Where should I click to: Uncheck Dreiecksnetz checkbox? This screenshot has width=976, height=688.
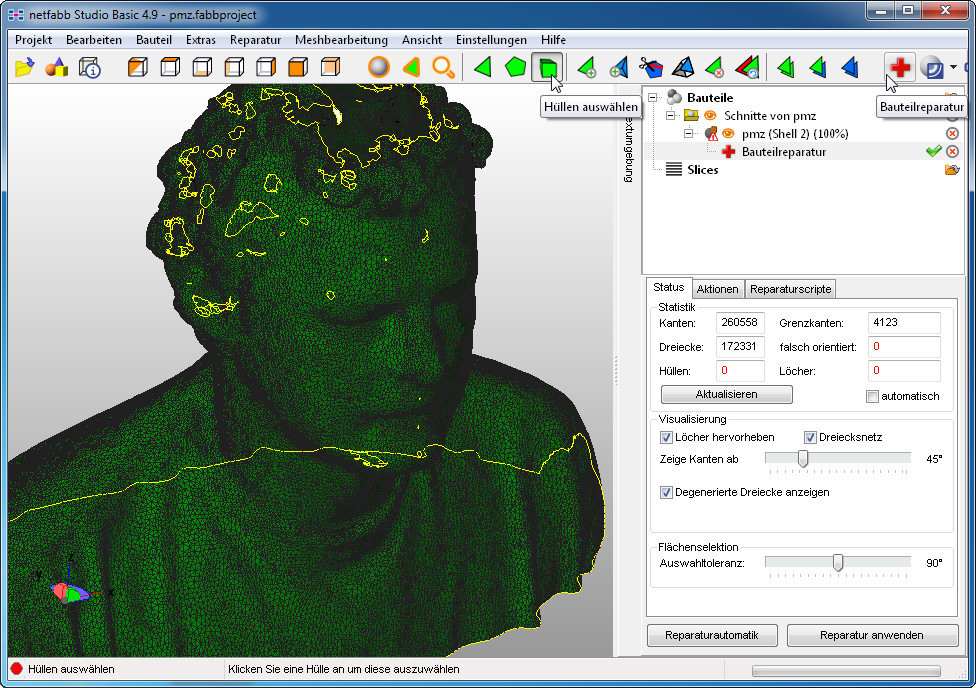click(810, 437)
